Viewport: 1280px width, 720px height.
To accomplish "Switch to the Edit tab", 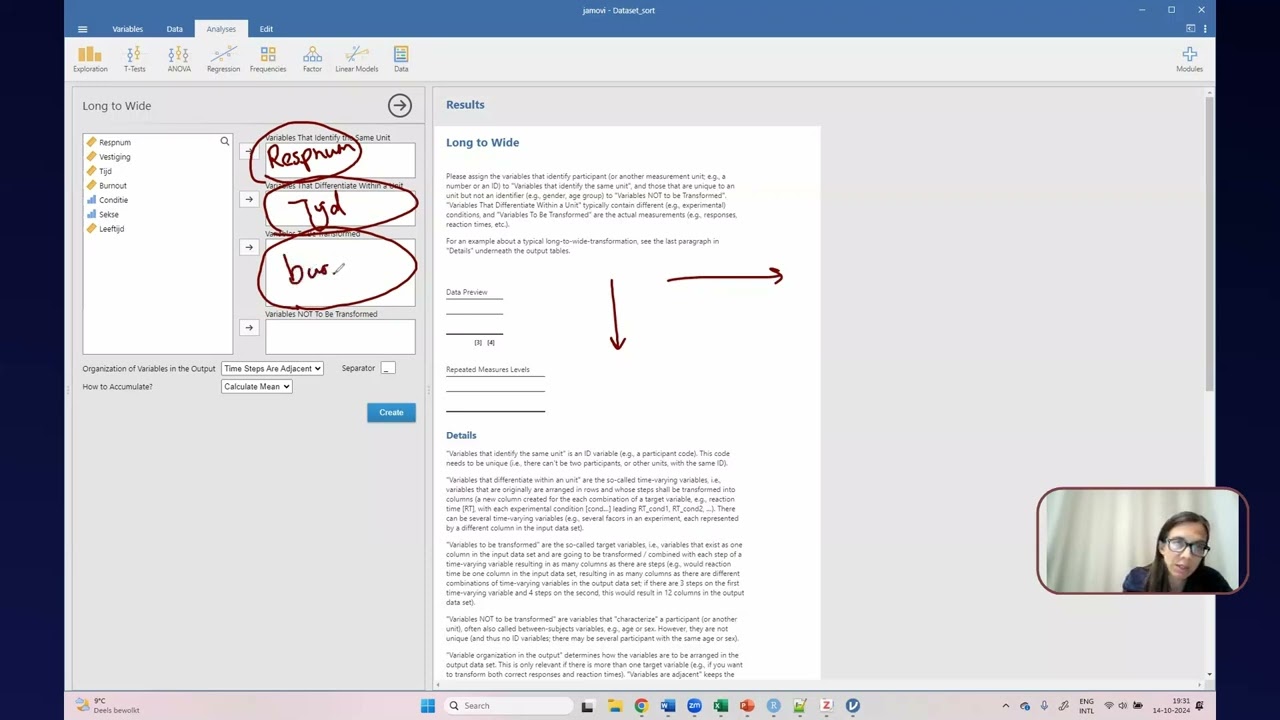I will pyautogui.click(x=266, y=29).
